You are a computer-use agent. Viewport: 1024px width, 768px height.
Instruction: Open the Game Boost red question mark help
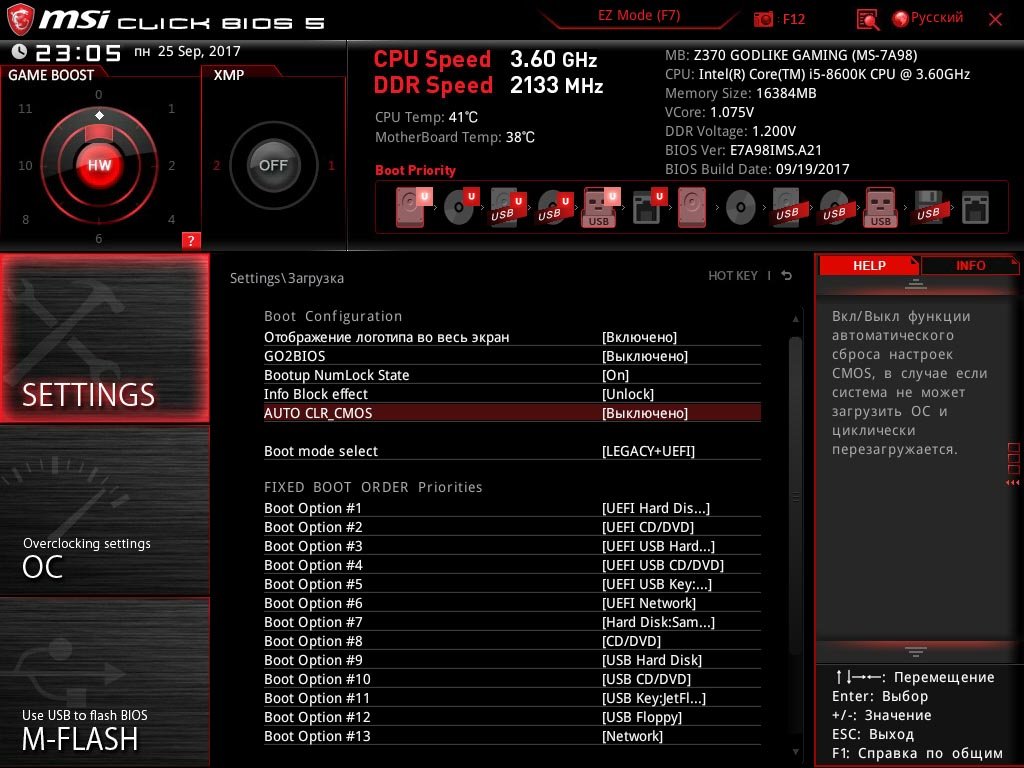[191, 240]
